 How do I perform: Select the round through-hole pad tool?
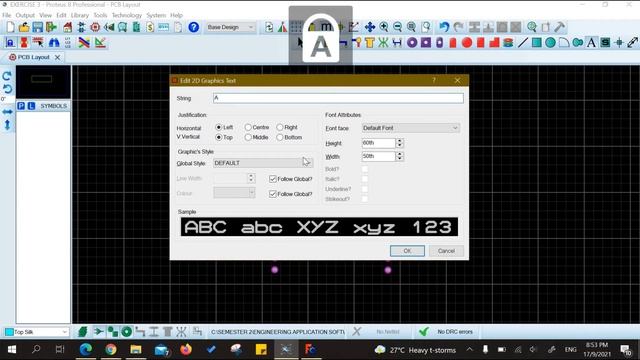point(412,42)
